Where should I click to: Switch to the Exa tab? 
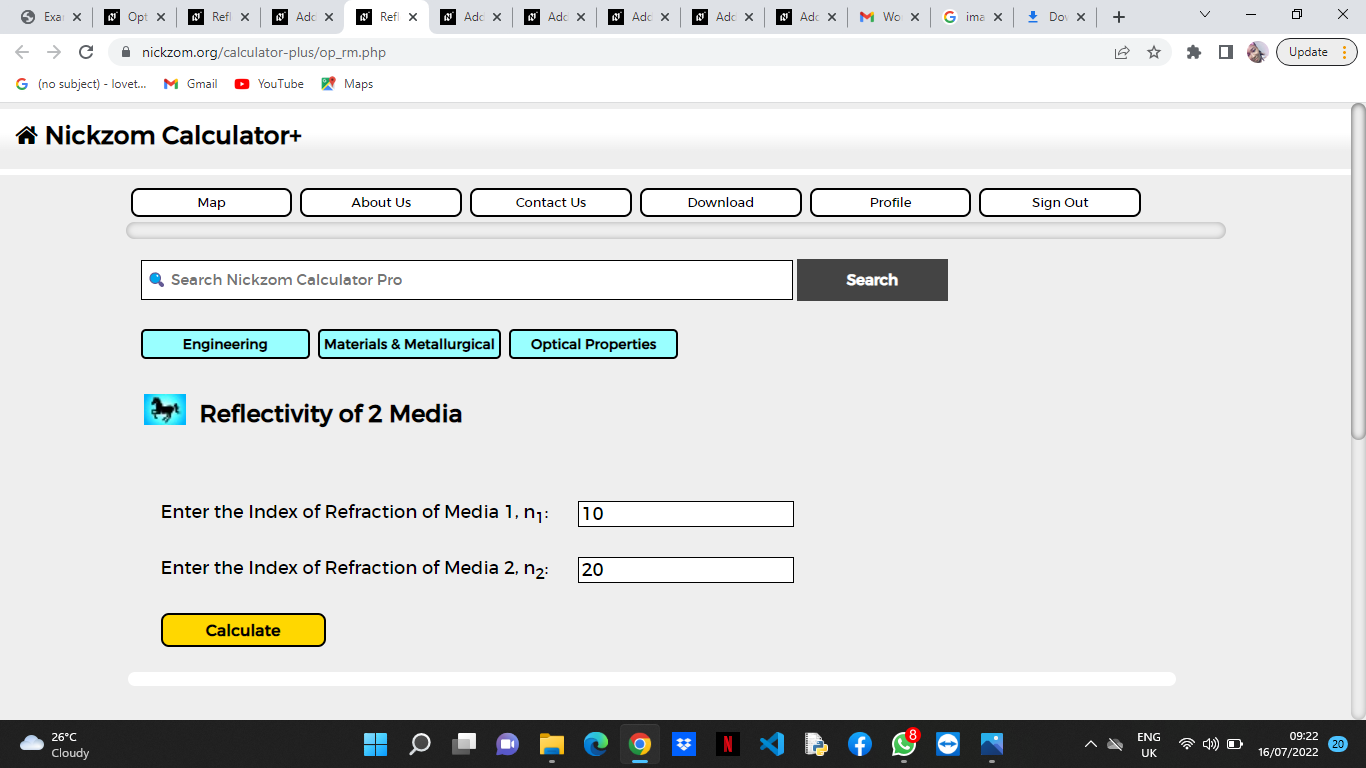pos(50,17)
